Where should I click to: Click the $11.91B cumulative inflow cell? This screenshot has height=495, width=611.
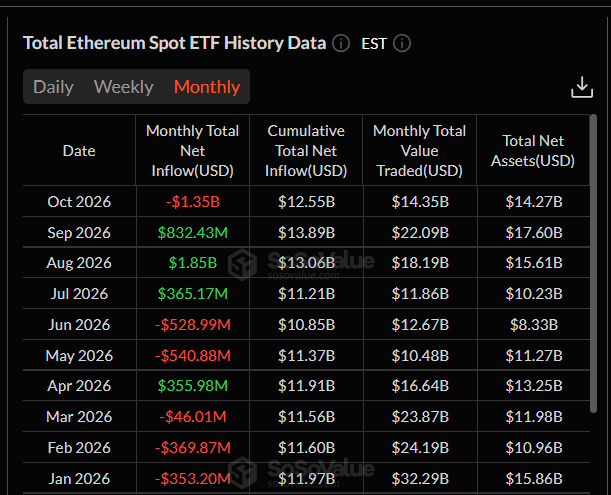[306, 385]
